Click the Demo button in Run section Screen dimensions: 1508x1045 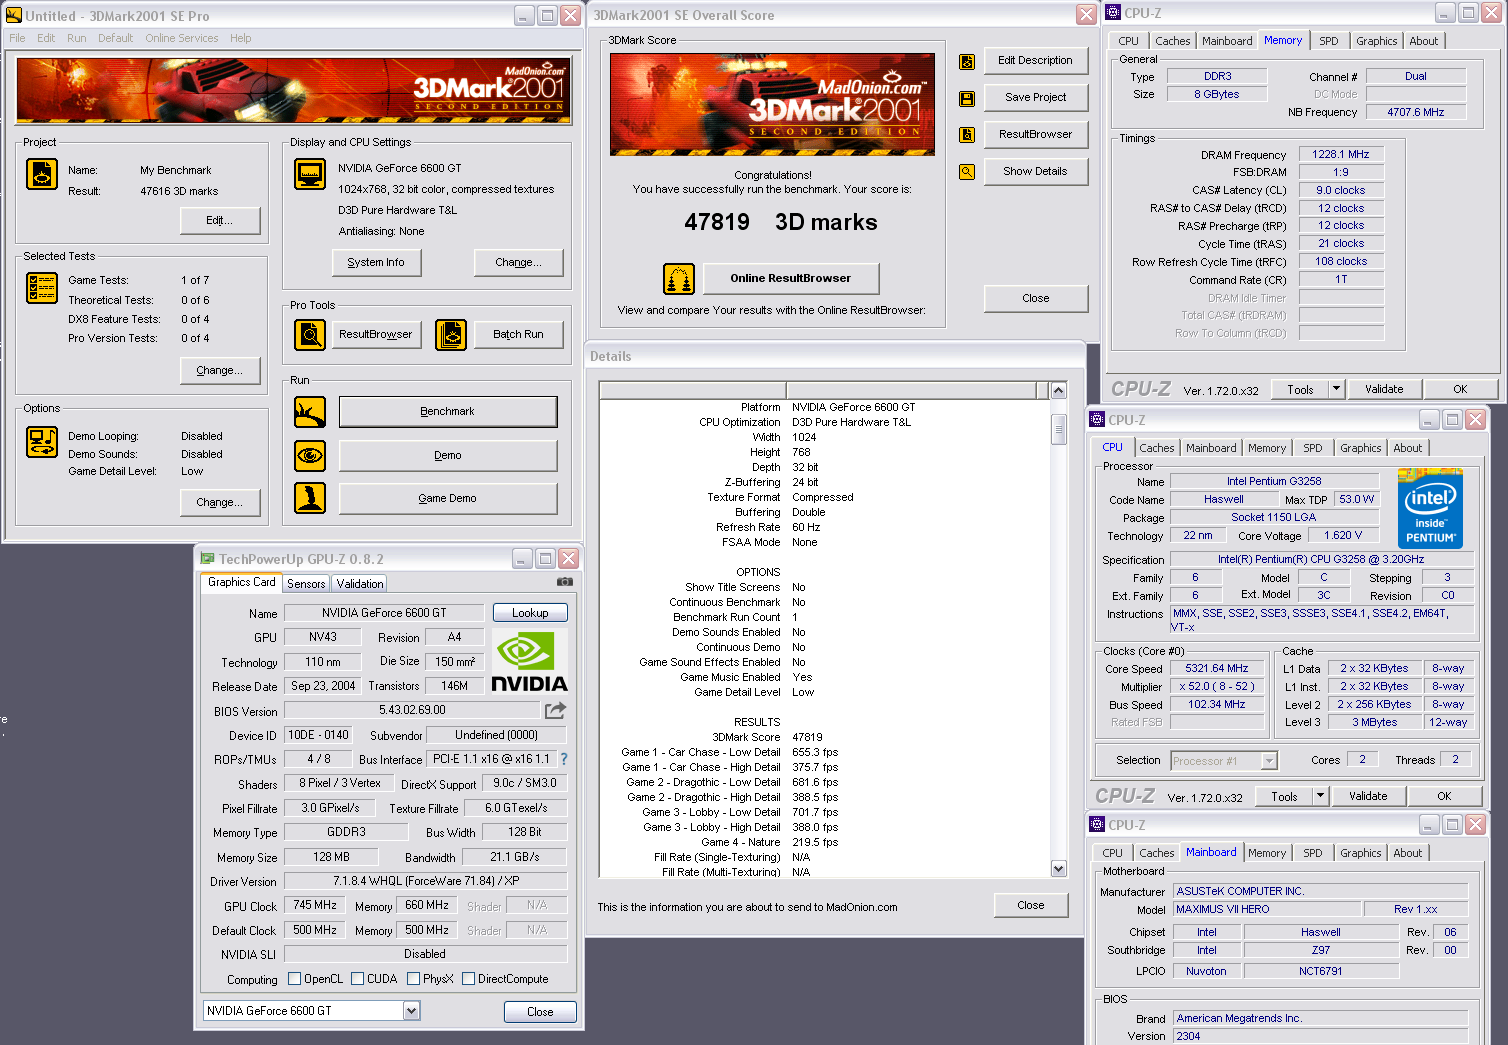click(x=448, y=455)
